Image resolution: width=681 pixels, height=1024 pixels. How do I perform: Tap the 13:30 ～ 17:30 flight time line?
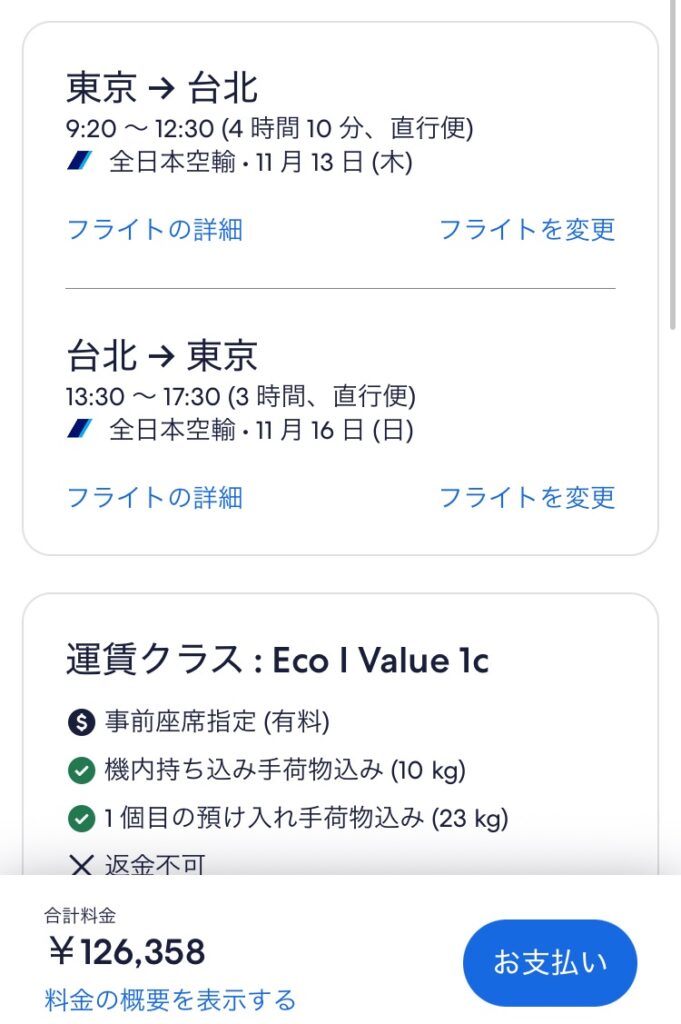point(240,396)
